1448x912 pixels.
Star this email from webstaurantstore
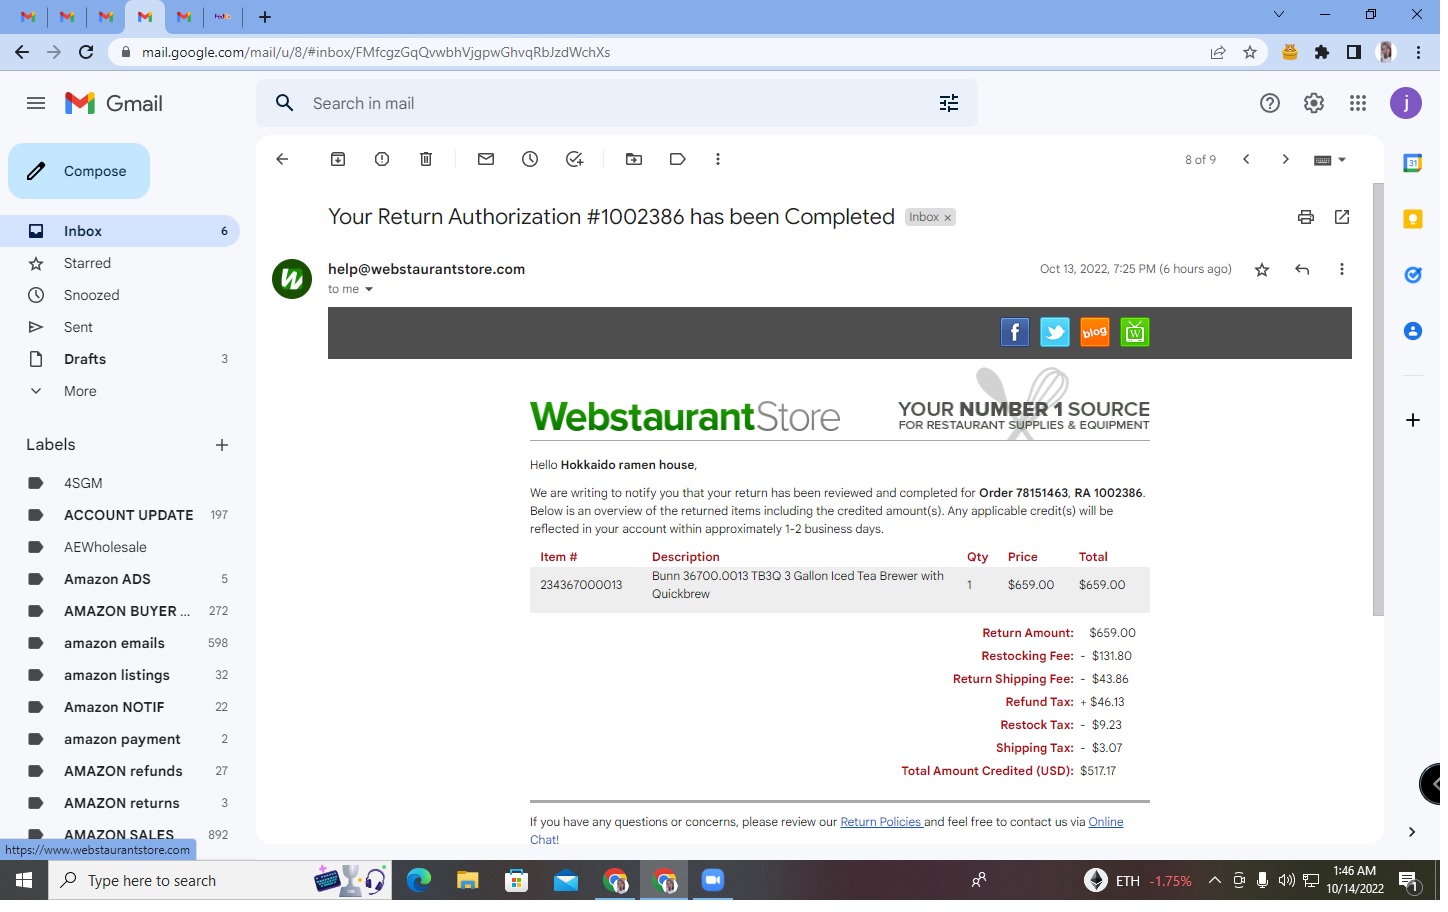(x=1262, y=270)
